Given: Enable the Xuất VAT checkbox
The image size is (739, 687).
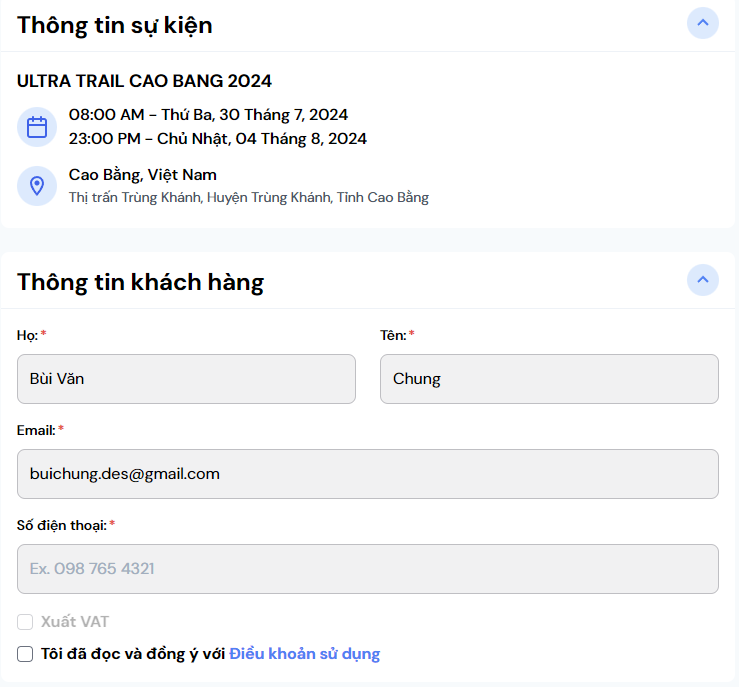Looking at the screenshot, I should pyautogui.click(x=26, y=622).
